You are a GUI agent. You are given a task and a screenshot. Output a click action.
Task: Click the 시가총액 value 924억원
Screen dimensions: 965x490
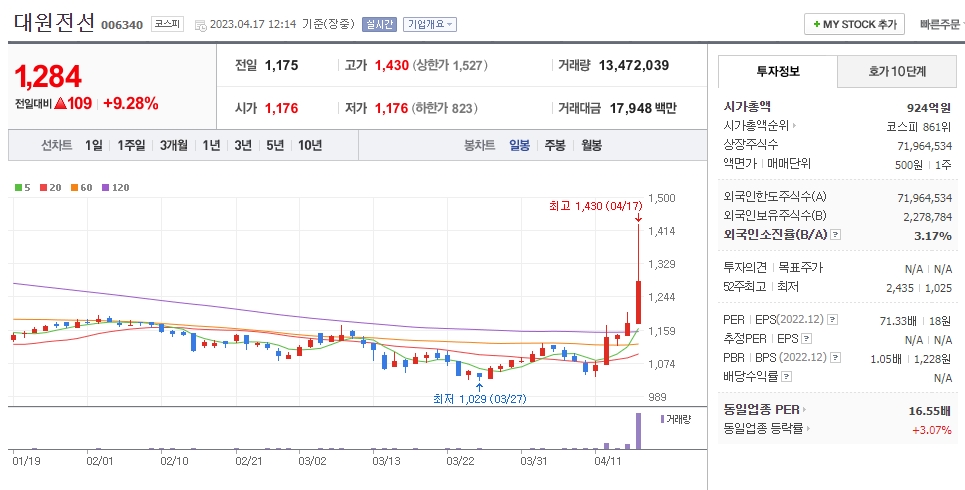pyautogui.click(x=929, y=108)
